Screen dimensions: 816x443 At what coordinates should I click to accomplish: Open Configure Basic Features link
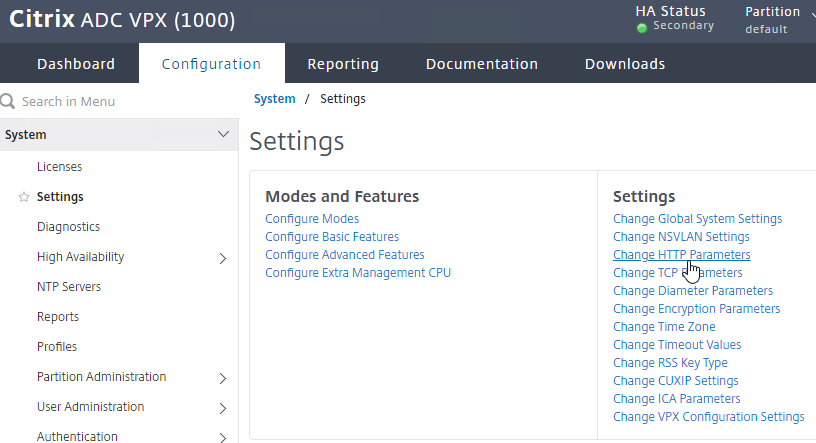pyautogui.click(x=332, y=236)
